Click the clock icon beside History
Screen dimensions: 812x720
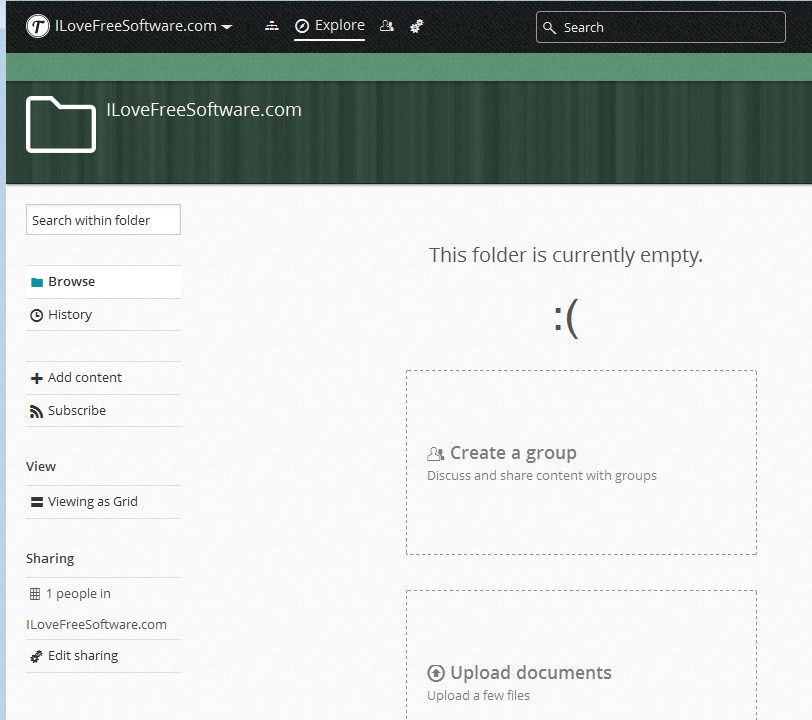click(x=36, y=315)
